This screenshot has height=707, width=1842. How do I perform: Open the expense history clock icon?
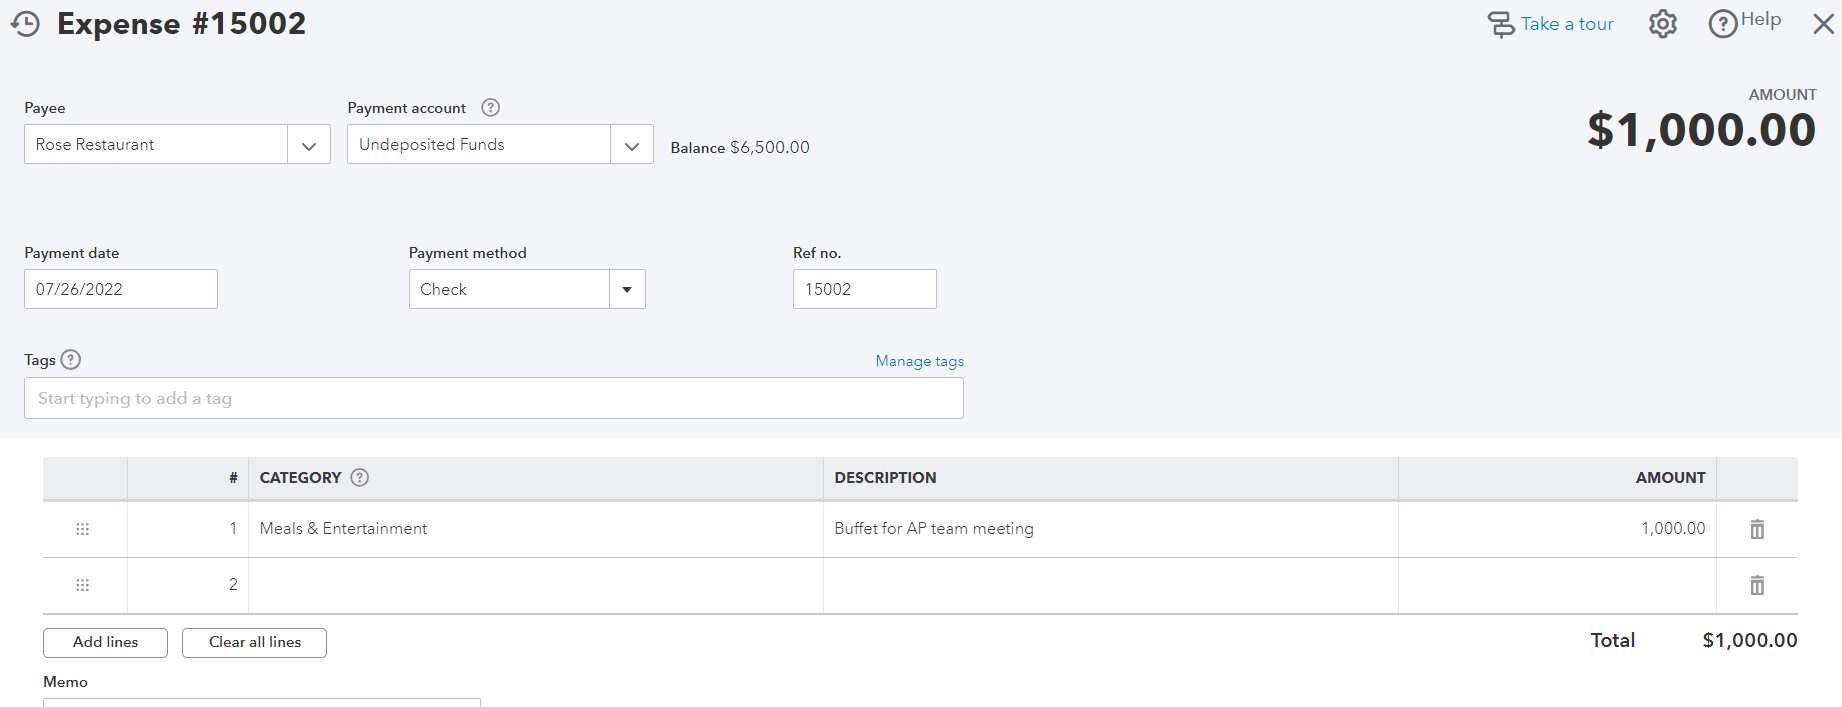(26, 24)
